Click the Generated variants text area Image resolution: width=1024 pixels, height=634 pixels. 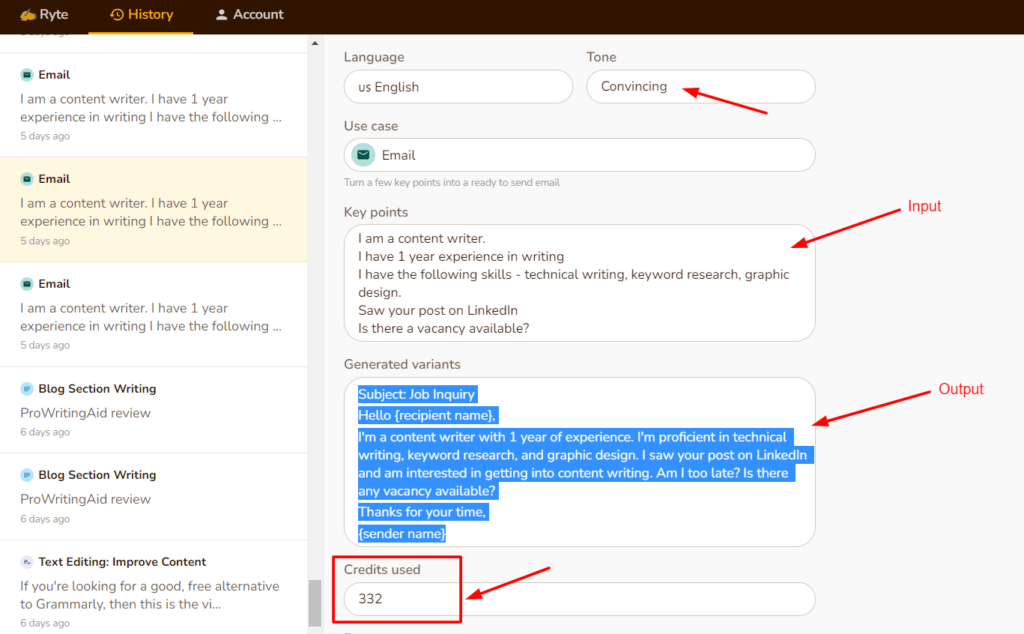click(579, 462)
